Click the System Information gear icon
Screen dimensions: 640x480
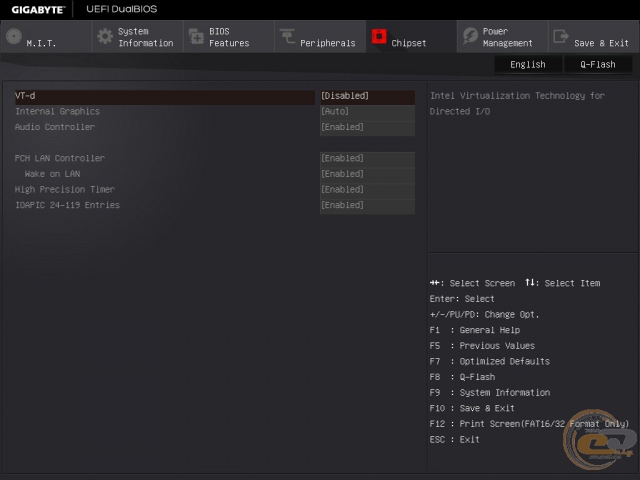click(105, 36)
